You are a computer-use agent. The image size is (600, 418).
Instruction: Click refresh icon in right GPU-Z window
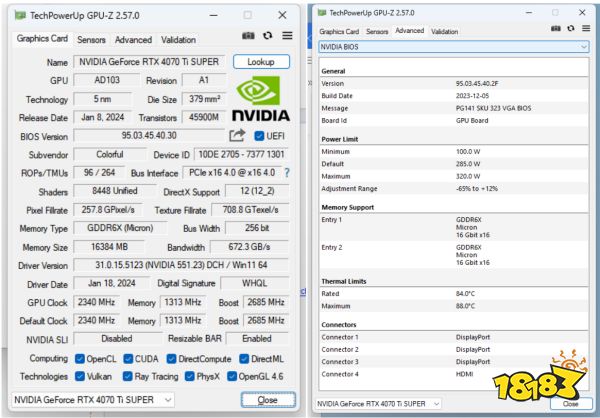point(571,28)
